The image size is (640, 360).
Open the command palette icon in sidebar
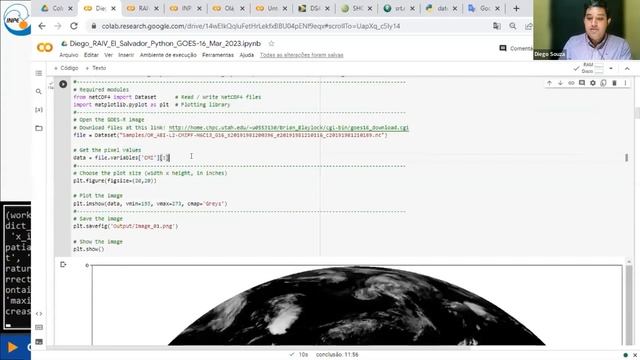pyautogui.click(x=39, y=327)
